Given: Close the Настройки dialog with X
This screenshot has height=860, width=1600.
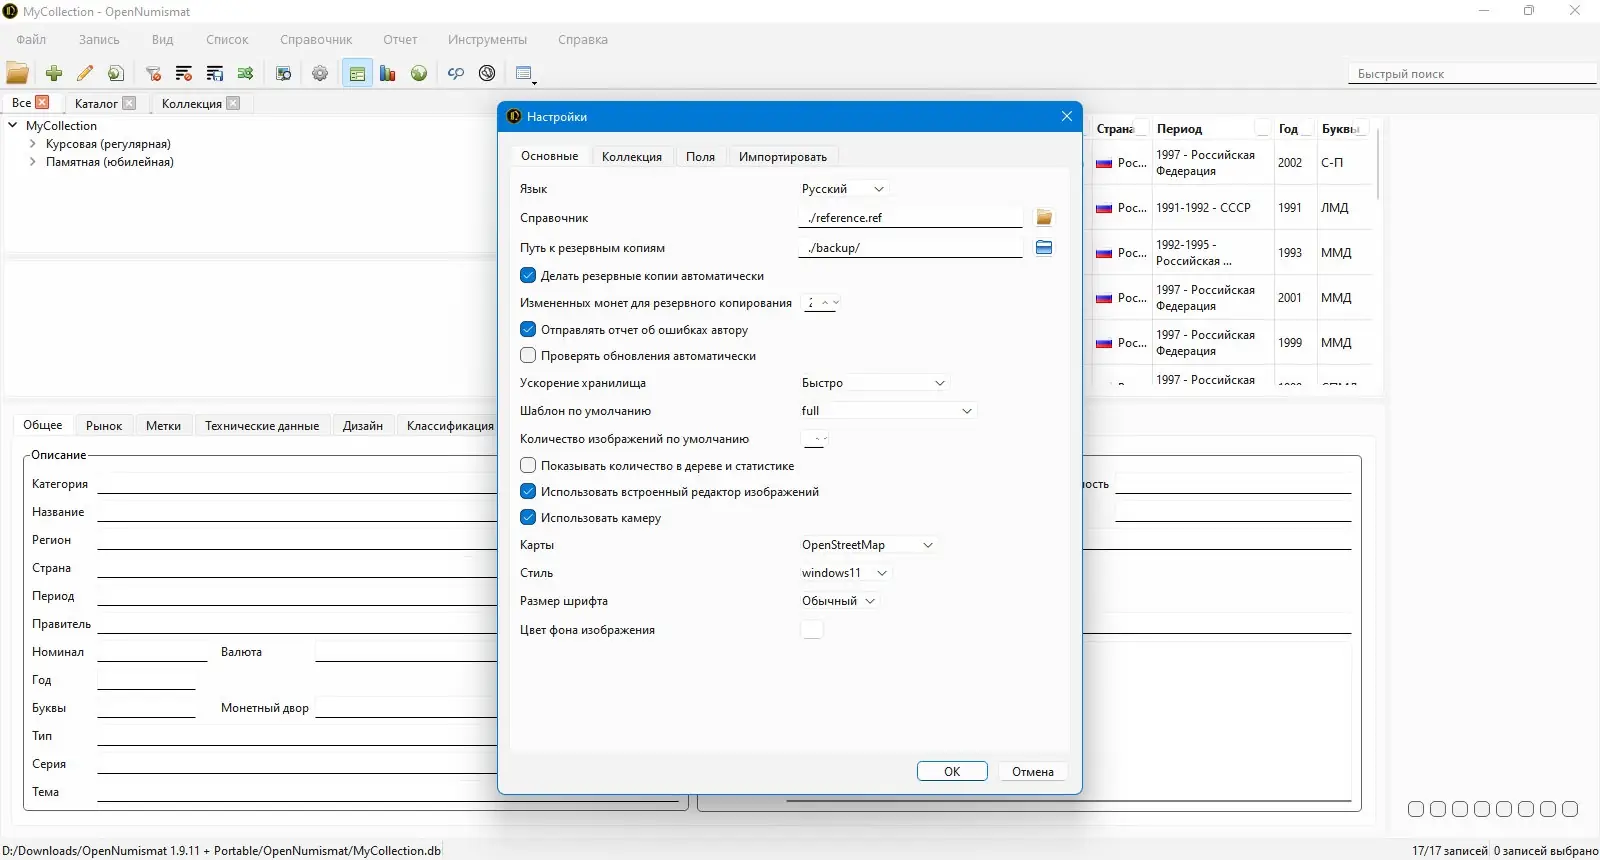Looking at the screenshot, I should click(x=1067, y=117).
